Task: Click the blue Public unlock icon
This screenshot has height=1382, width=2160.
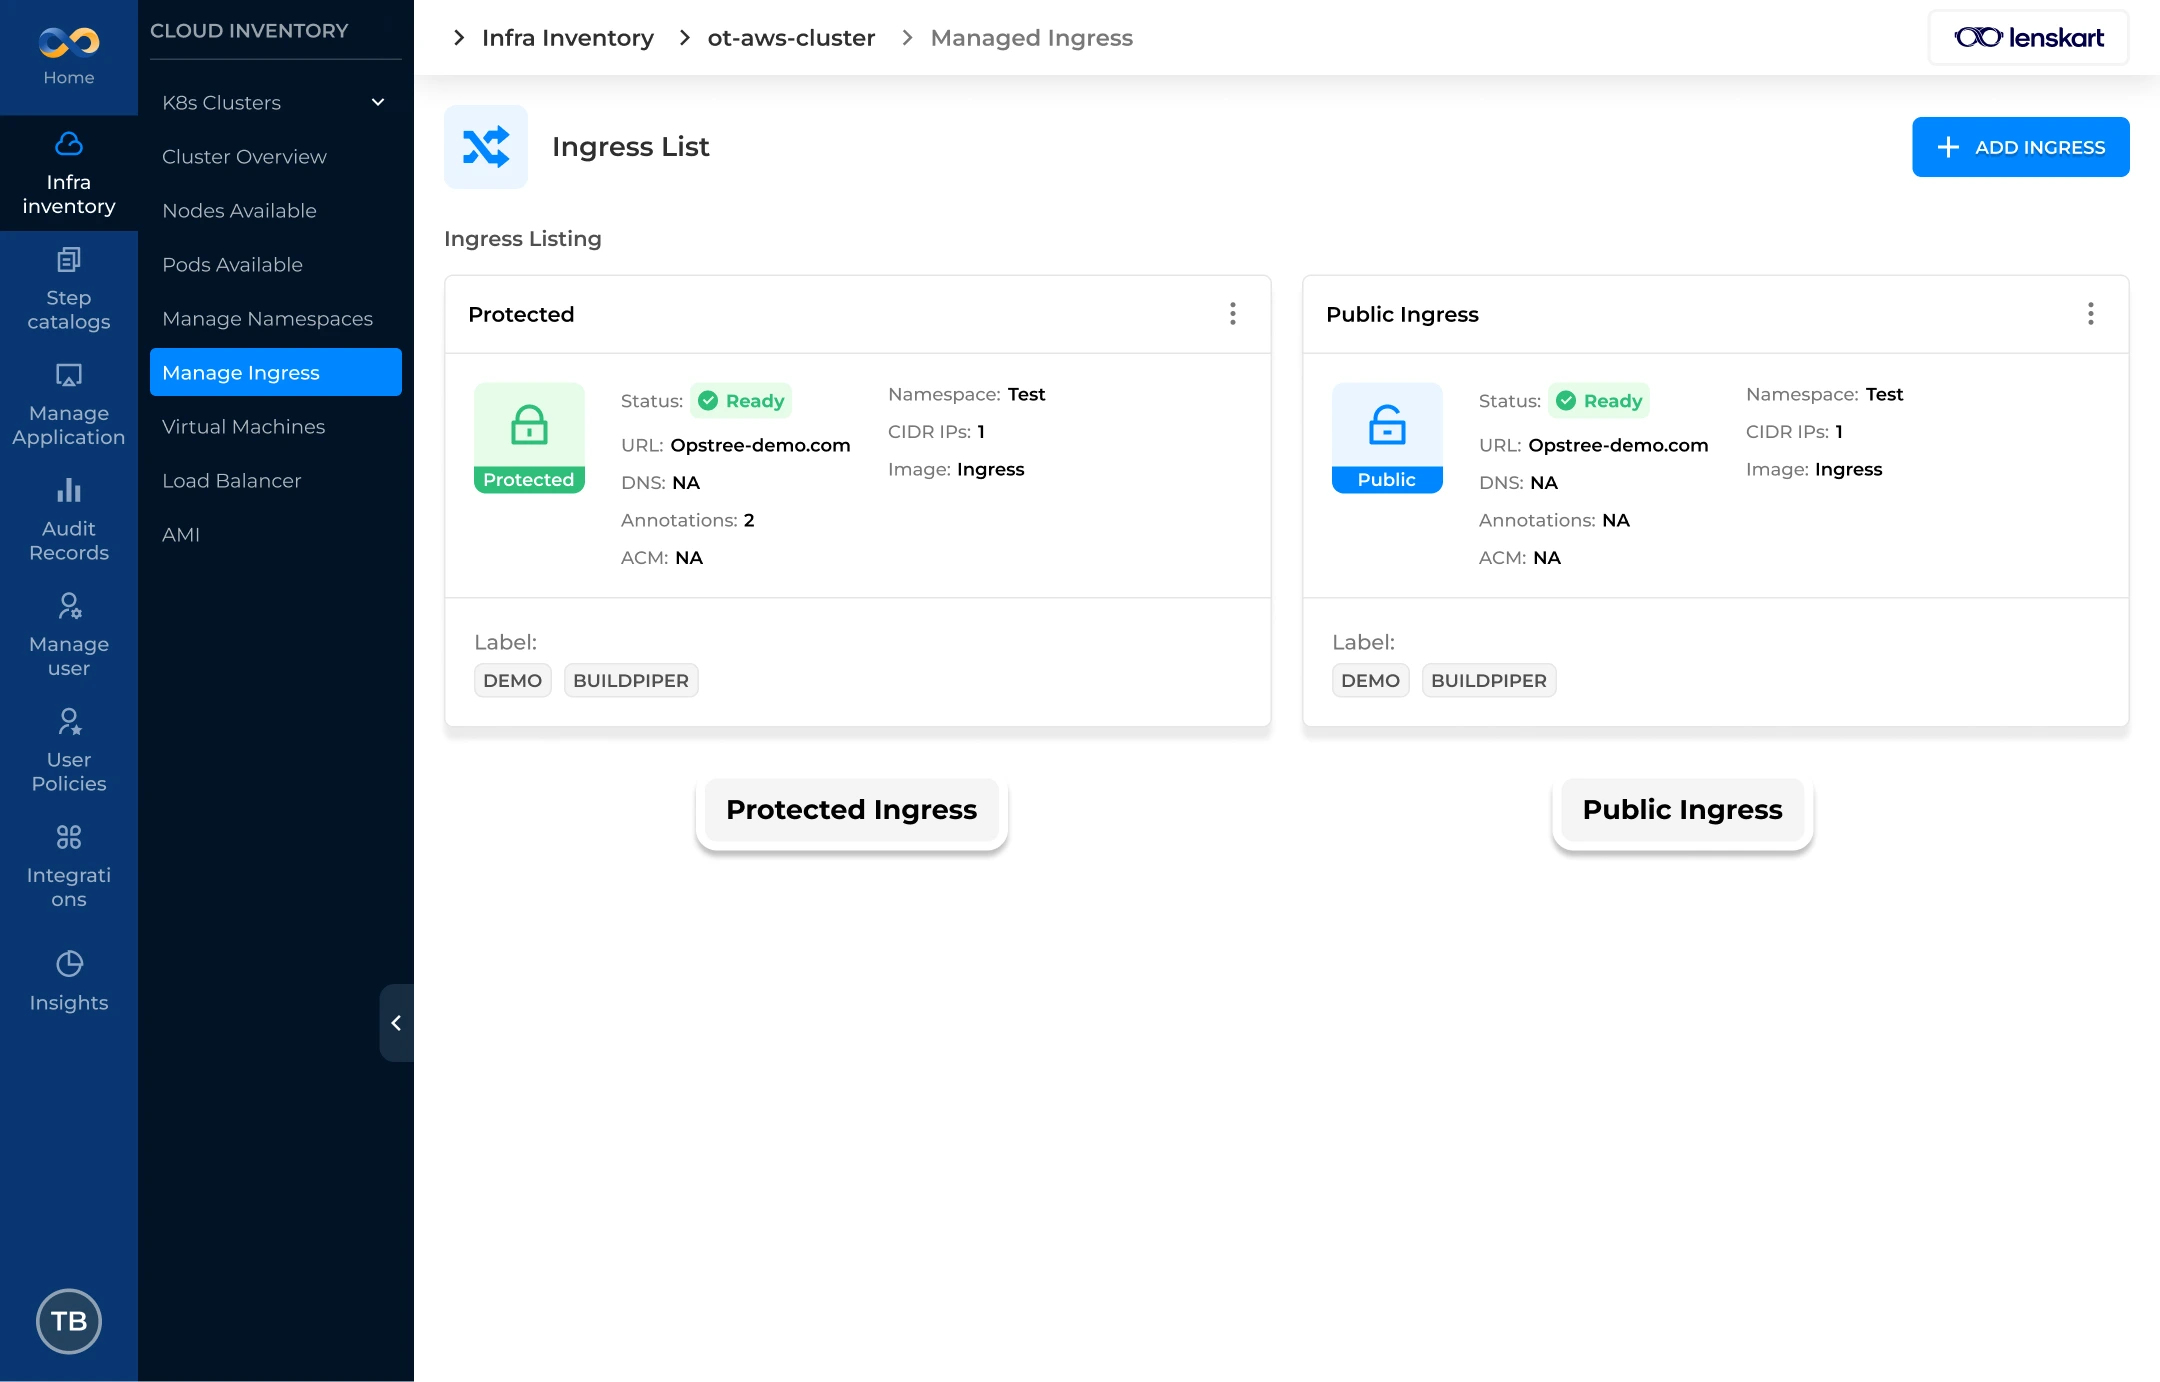Action: point(1387,438)
